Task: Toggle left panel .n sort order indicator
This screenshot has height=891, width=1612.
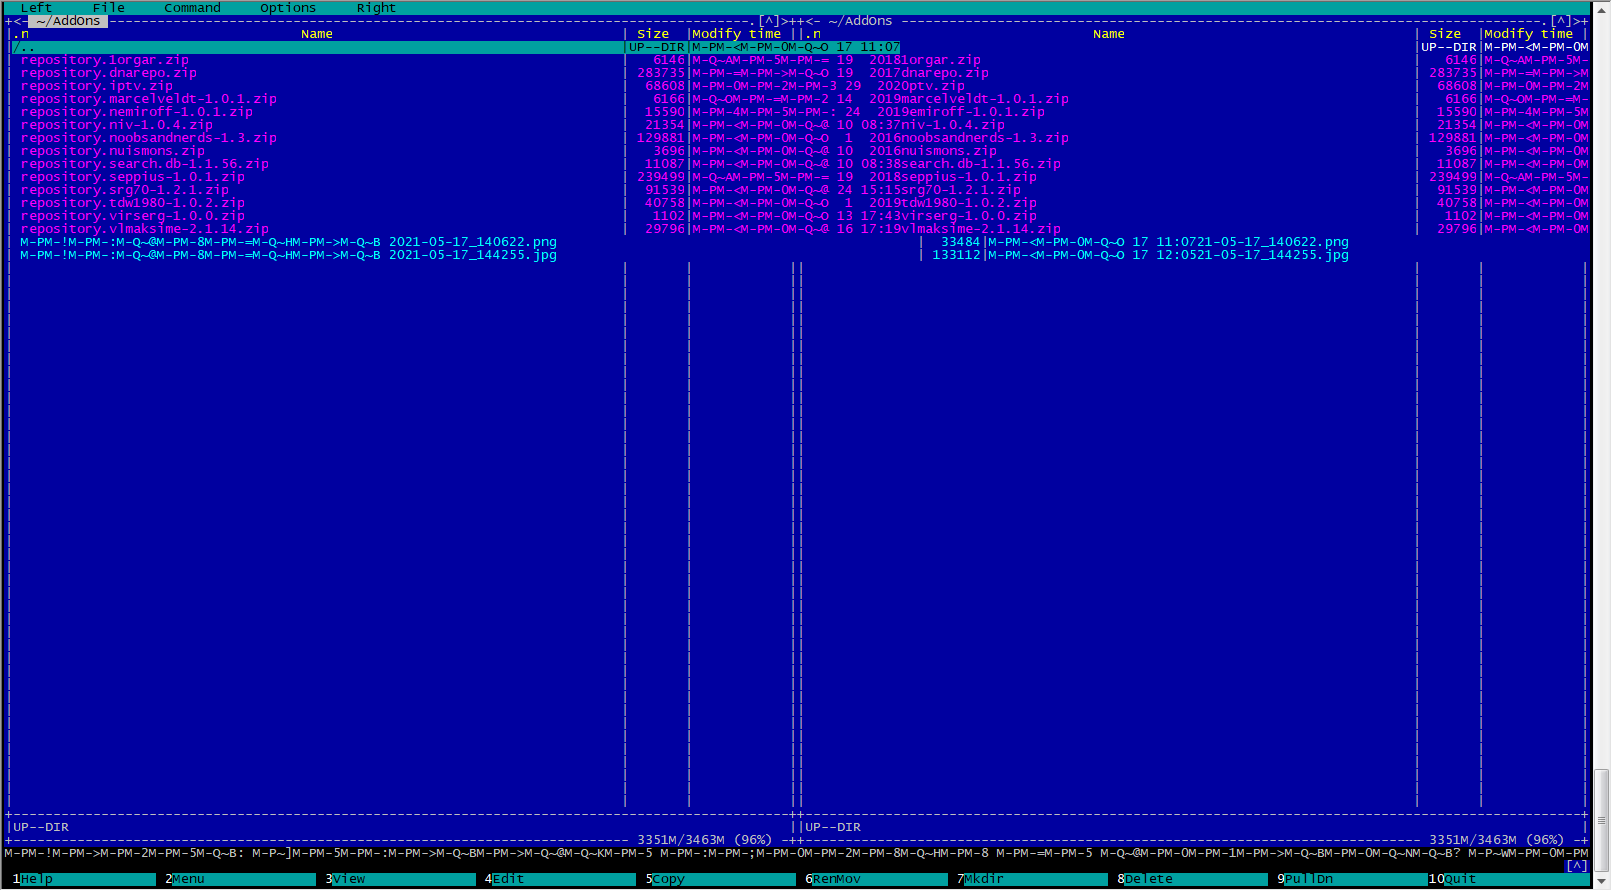Action: pos(21,34)
